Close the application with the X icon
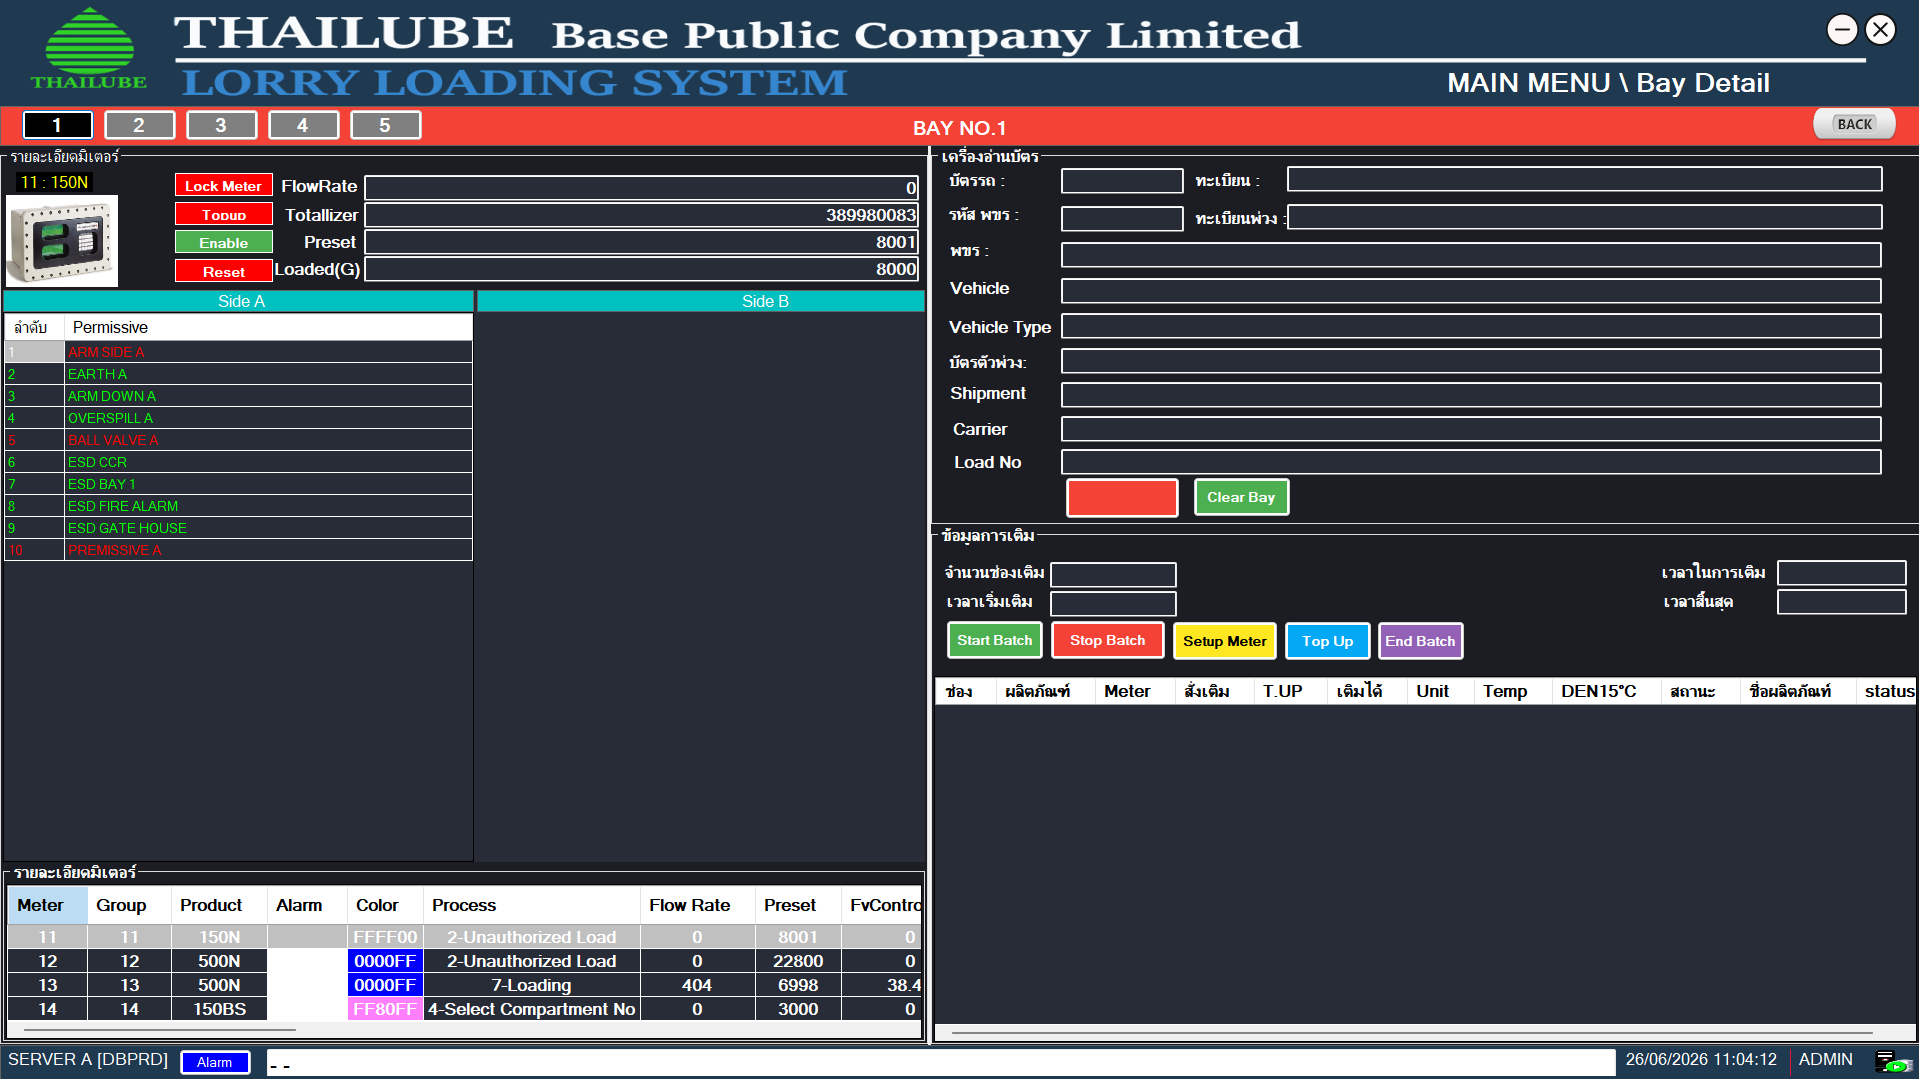Viewport: 1919px width, 1079px height. 1880,30
